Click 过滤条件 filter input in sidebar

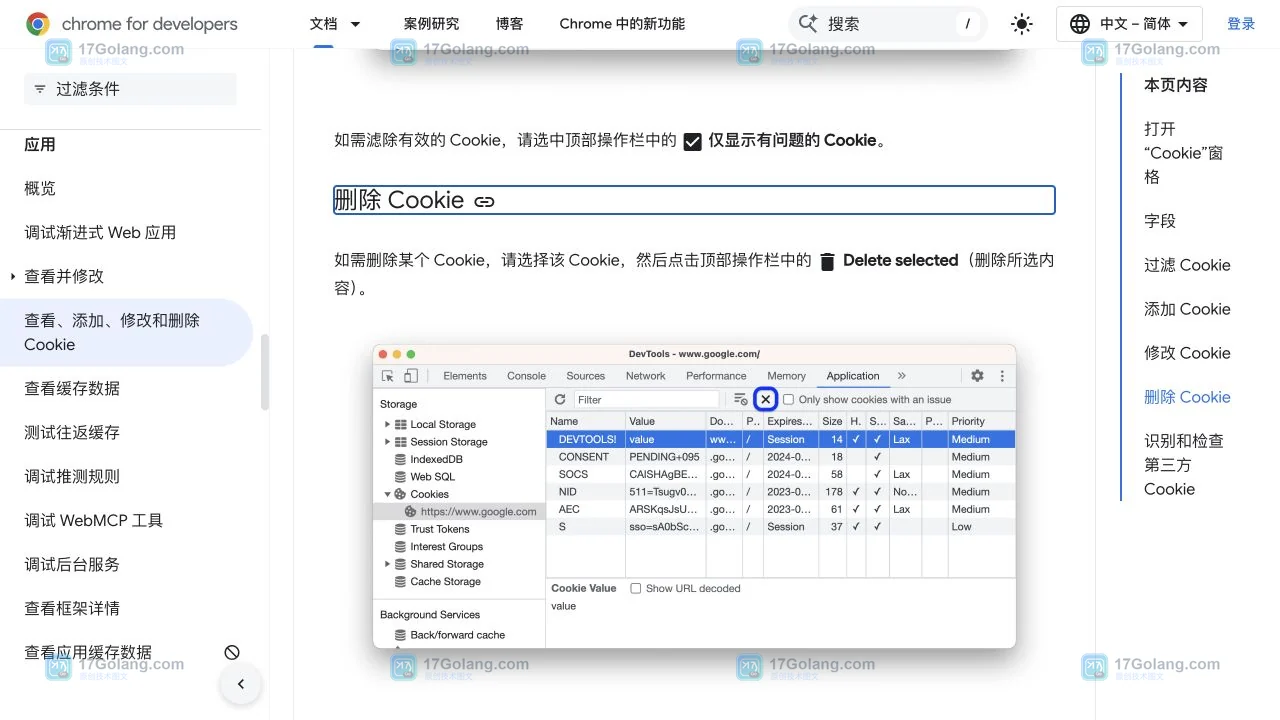click(130, 89)
